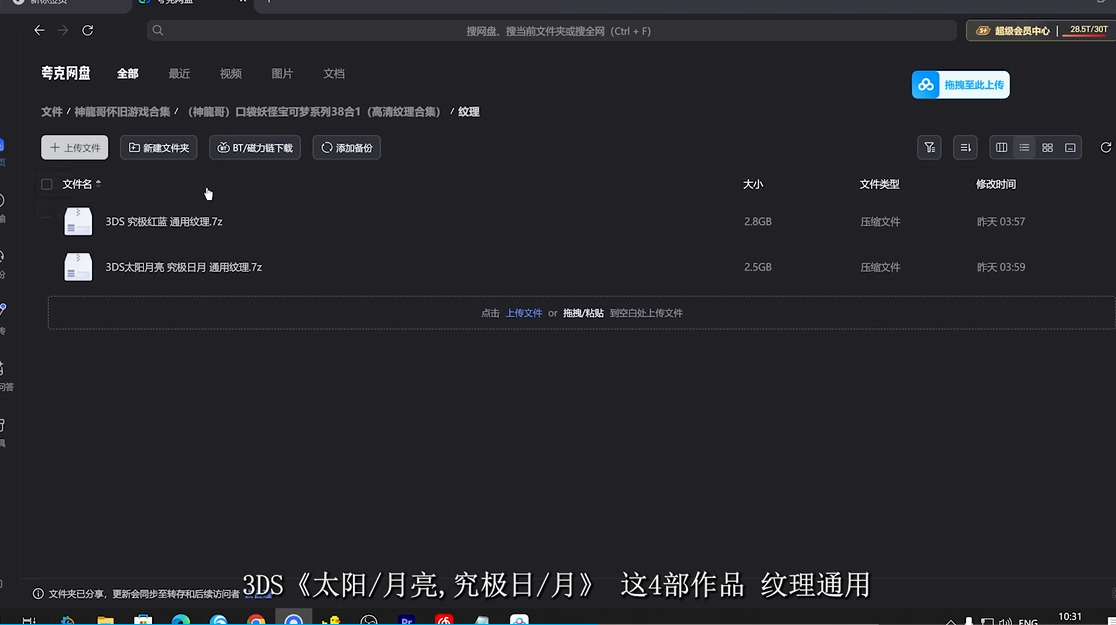The image size is (1116, 625).
Task: Sort by 文件名 using the sort arrow
Action: [x=99, y=183]
